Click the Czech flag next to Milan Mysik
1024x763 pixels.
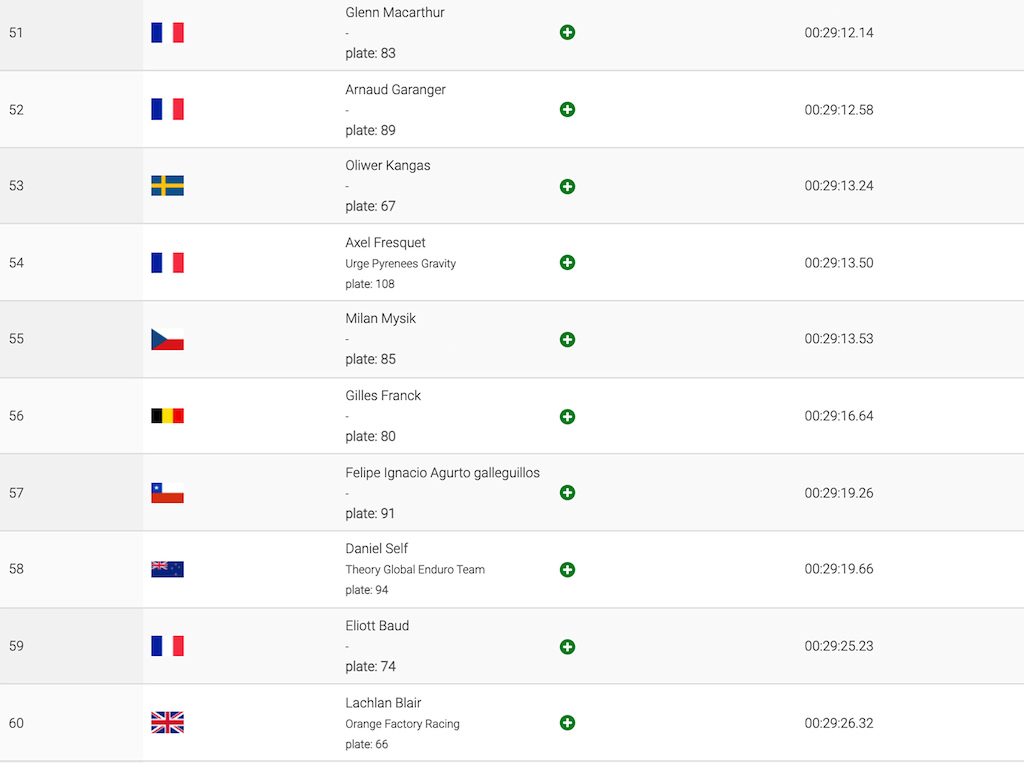[x=167, y=339]
